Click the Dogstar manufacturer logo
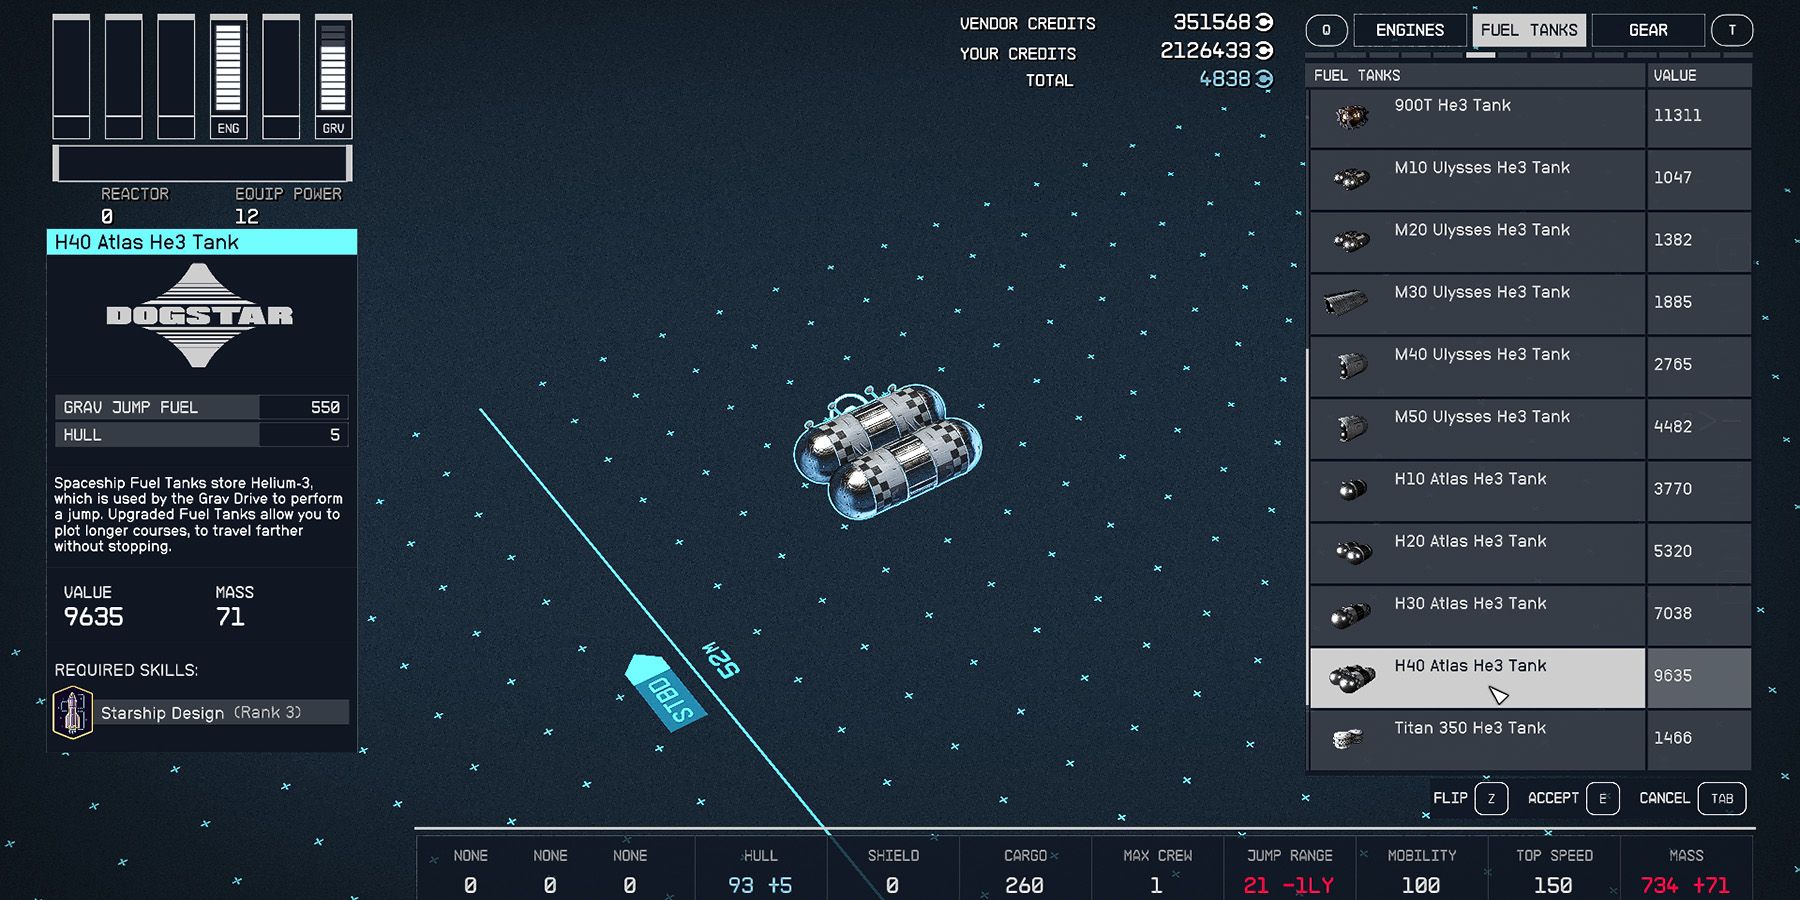Image resolution: width=1800 pixels, height=900 pixels. (x=200, y=316)
